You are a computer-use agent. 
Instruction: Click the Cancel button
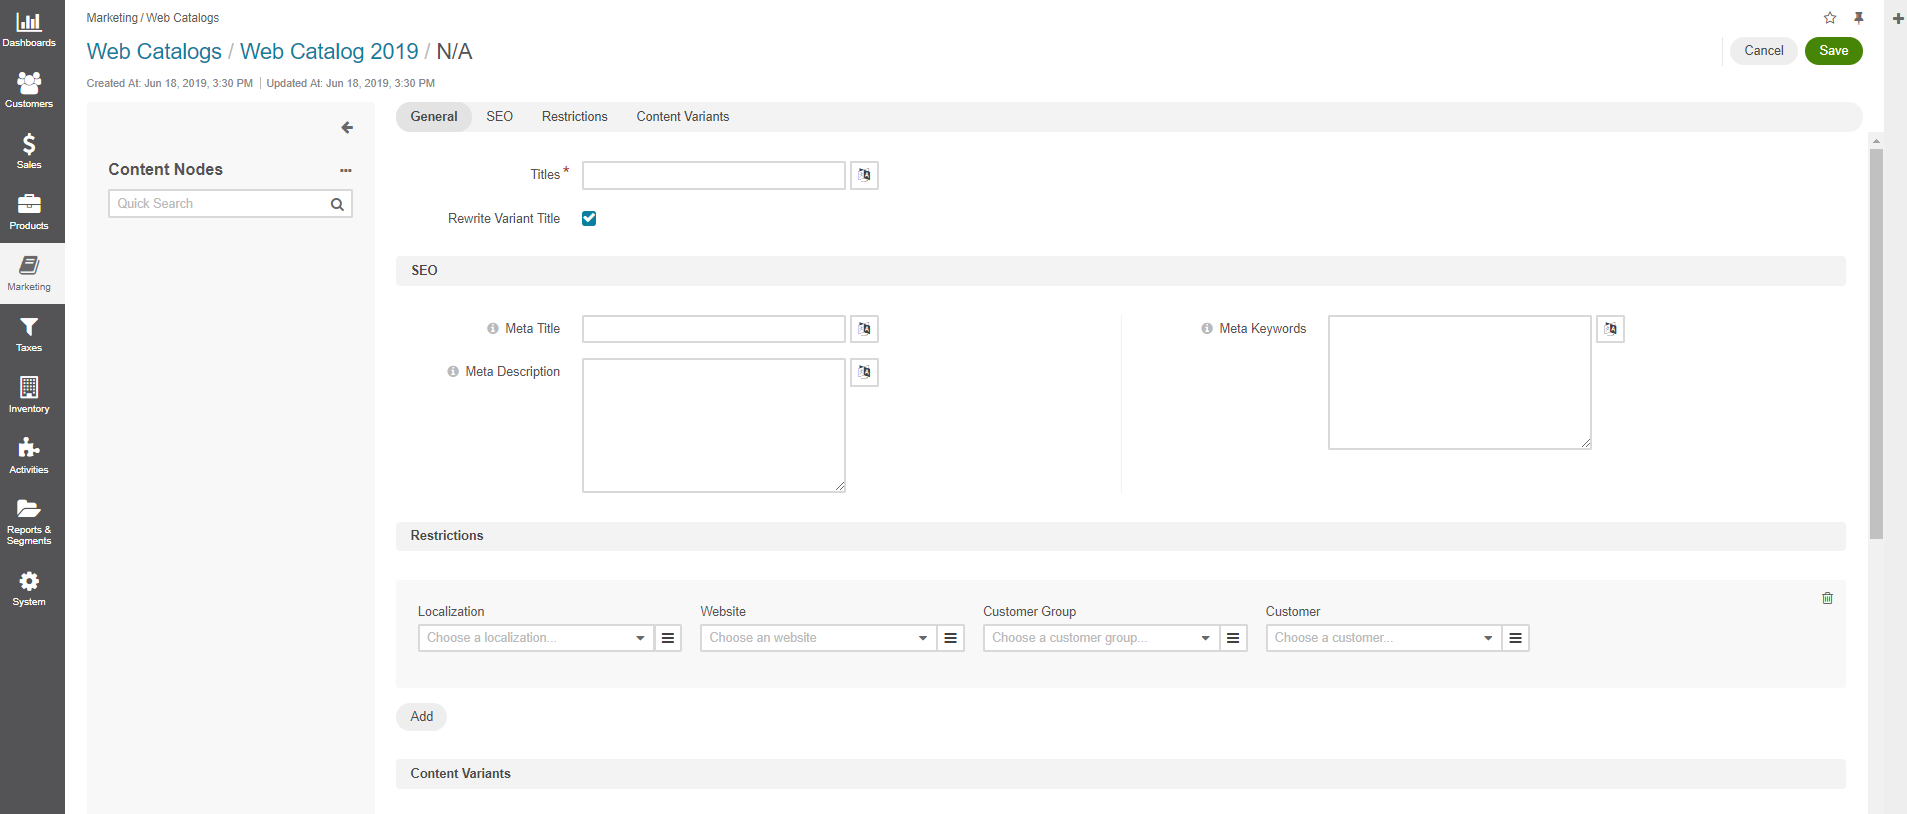point(1764,51)
